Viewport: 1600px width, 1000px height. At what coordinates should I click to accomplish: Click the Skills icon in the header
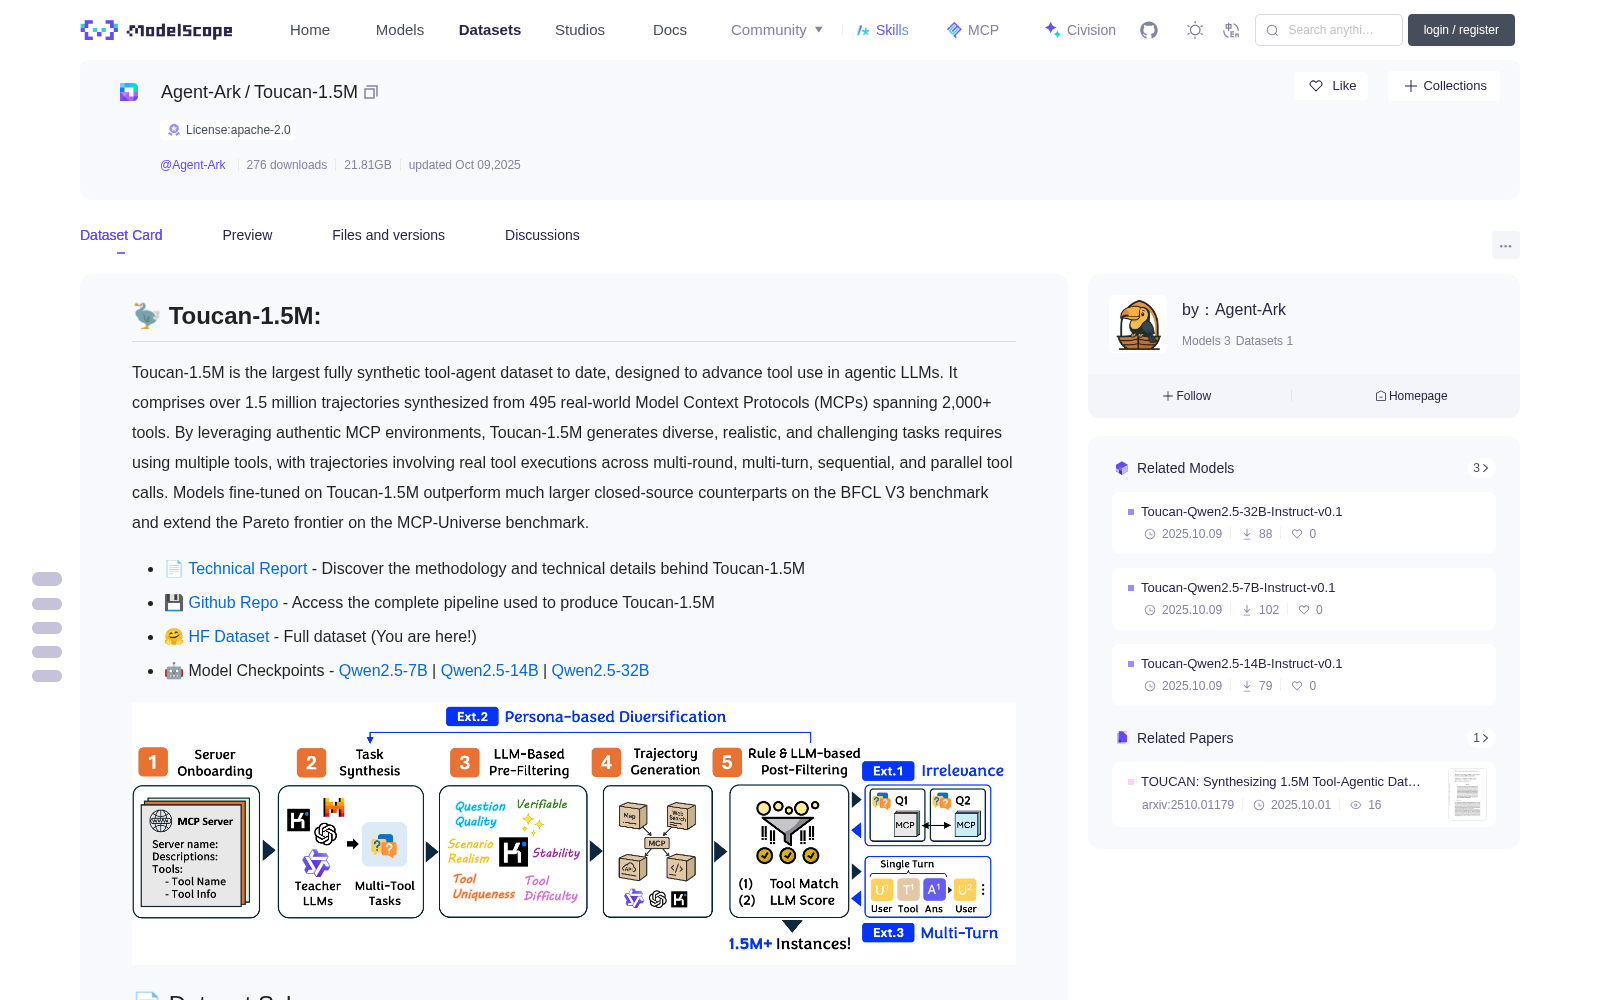863,30
